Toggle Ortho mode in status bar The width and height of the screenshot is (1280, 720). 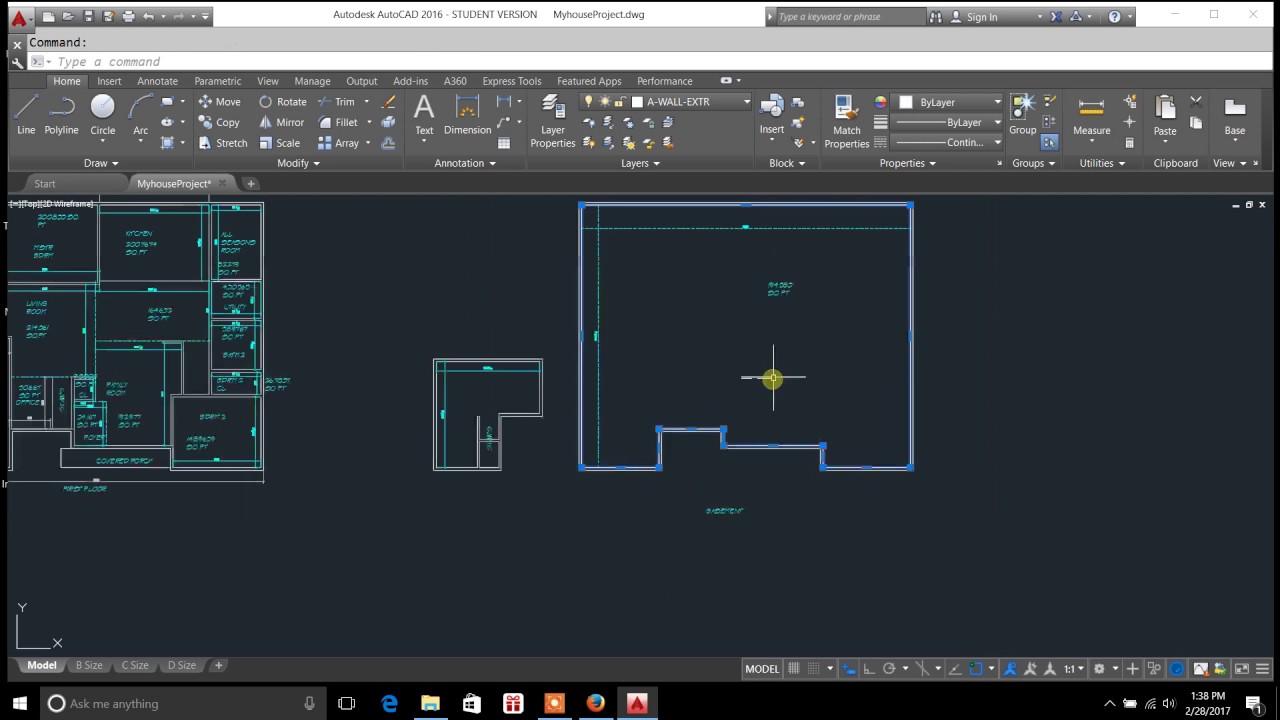[x=869, y=669]
